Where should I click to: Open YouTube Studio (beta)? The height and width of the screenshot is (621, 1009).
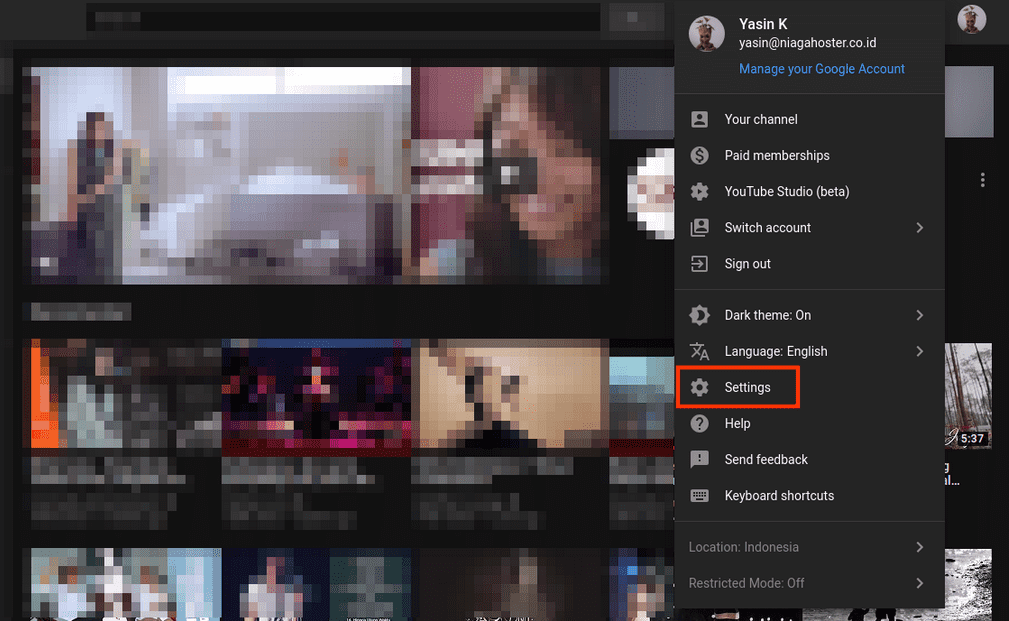tap(787, 191)
